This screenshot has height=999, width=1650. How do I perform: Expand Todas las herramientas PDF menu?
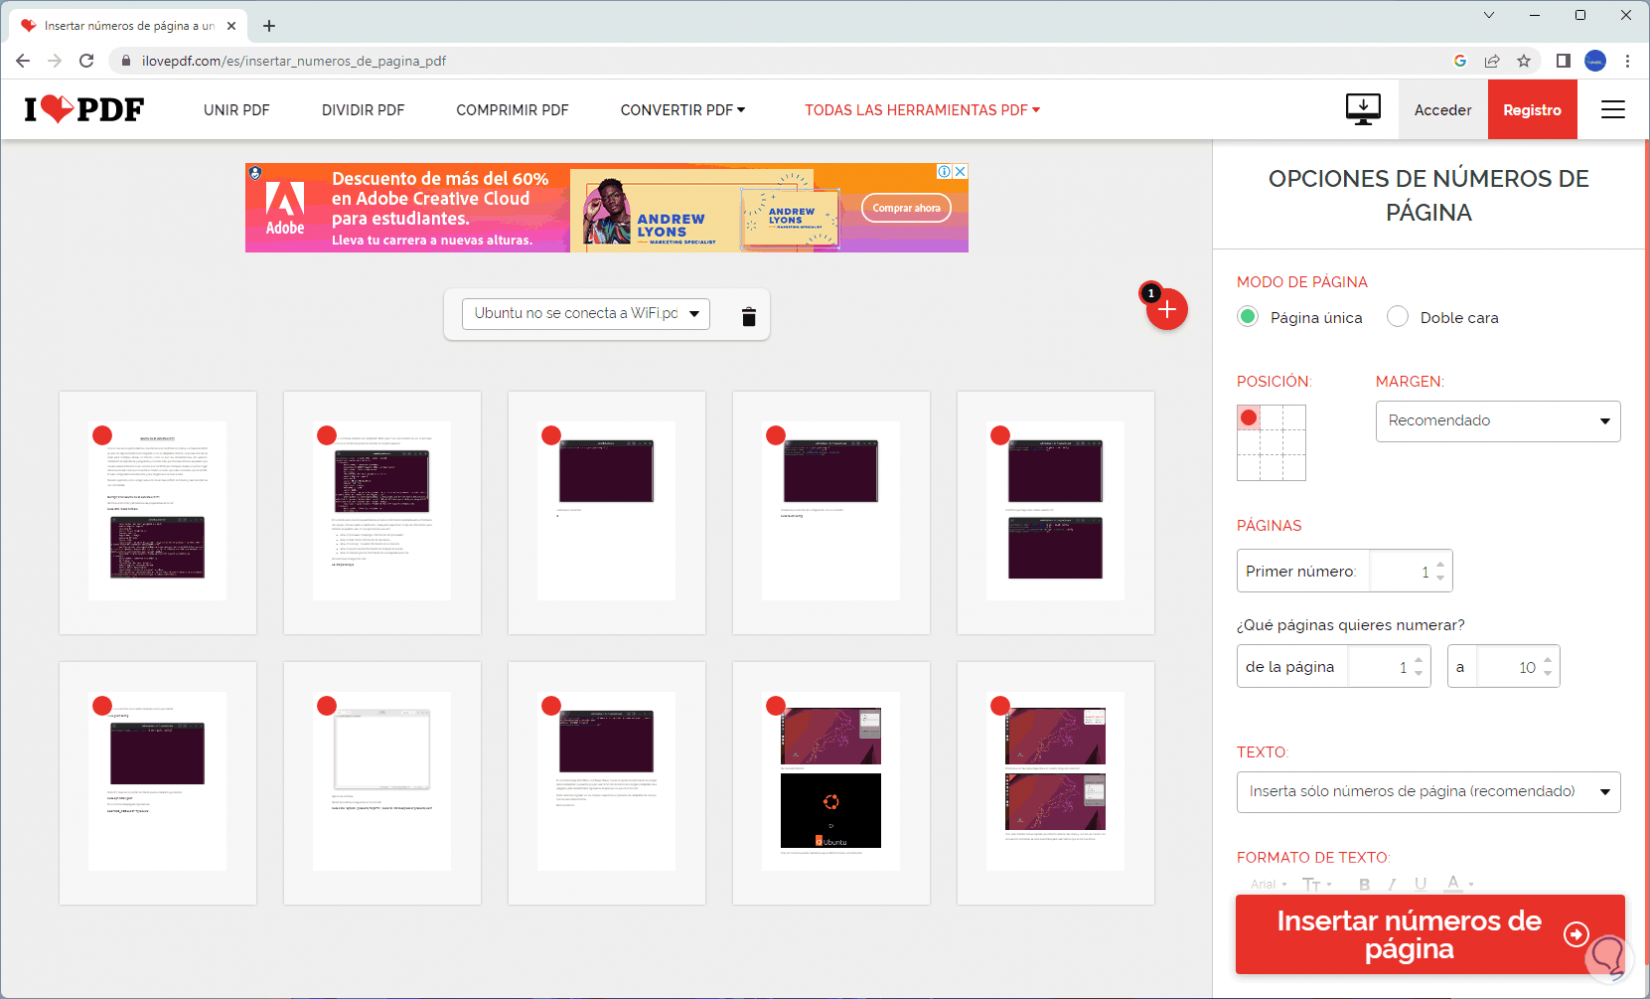pos(922,110)
